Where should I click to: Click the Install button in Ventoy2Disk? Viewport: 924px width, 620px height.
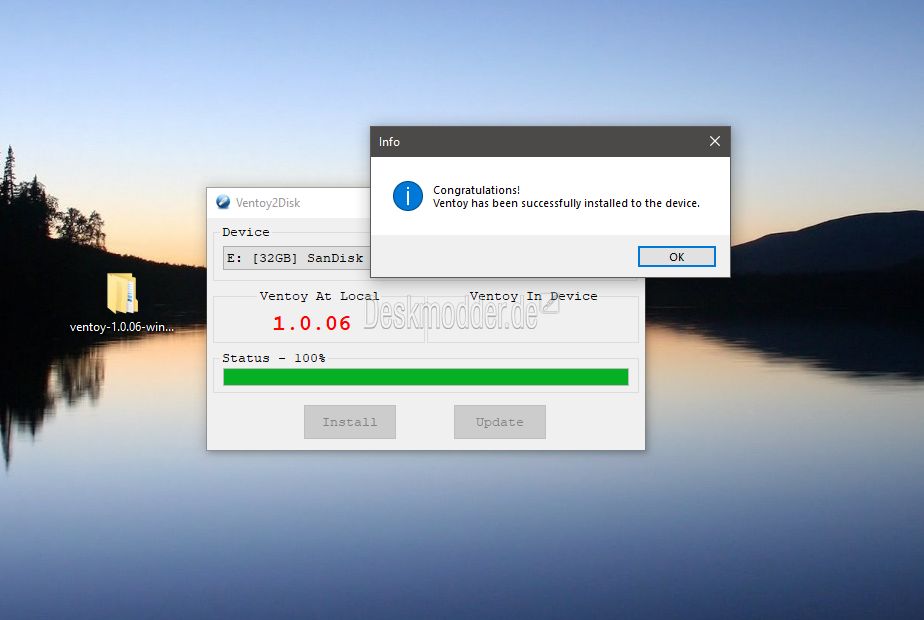click(x=349, y=422)
